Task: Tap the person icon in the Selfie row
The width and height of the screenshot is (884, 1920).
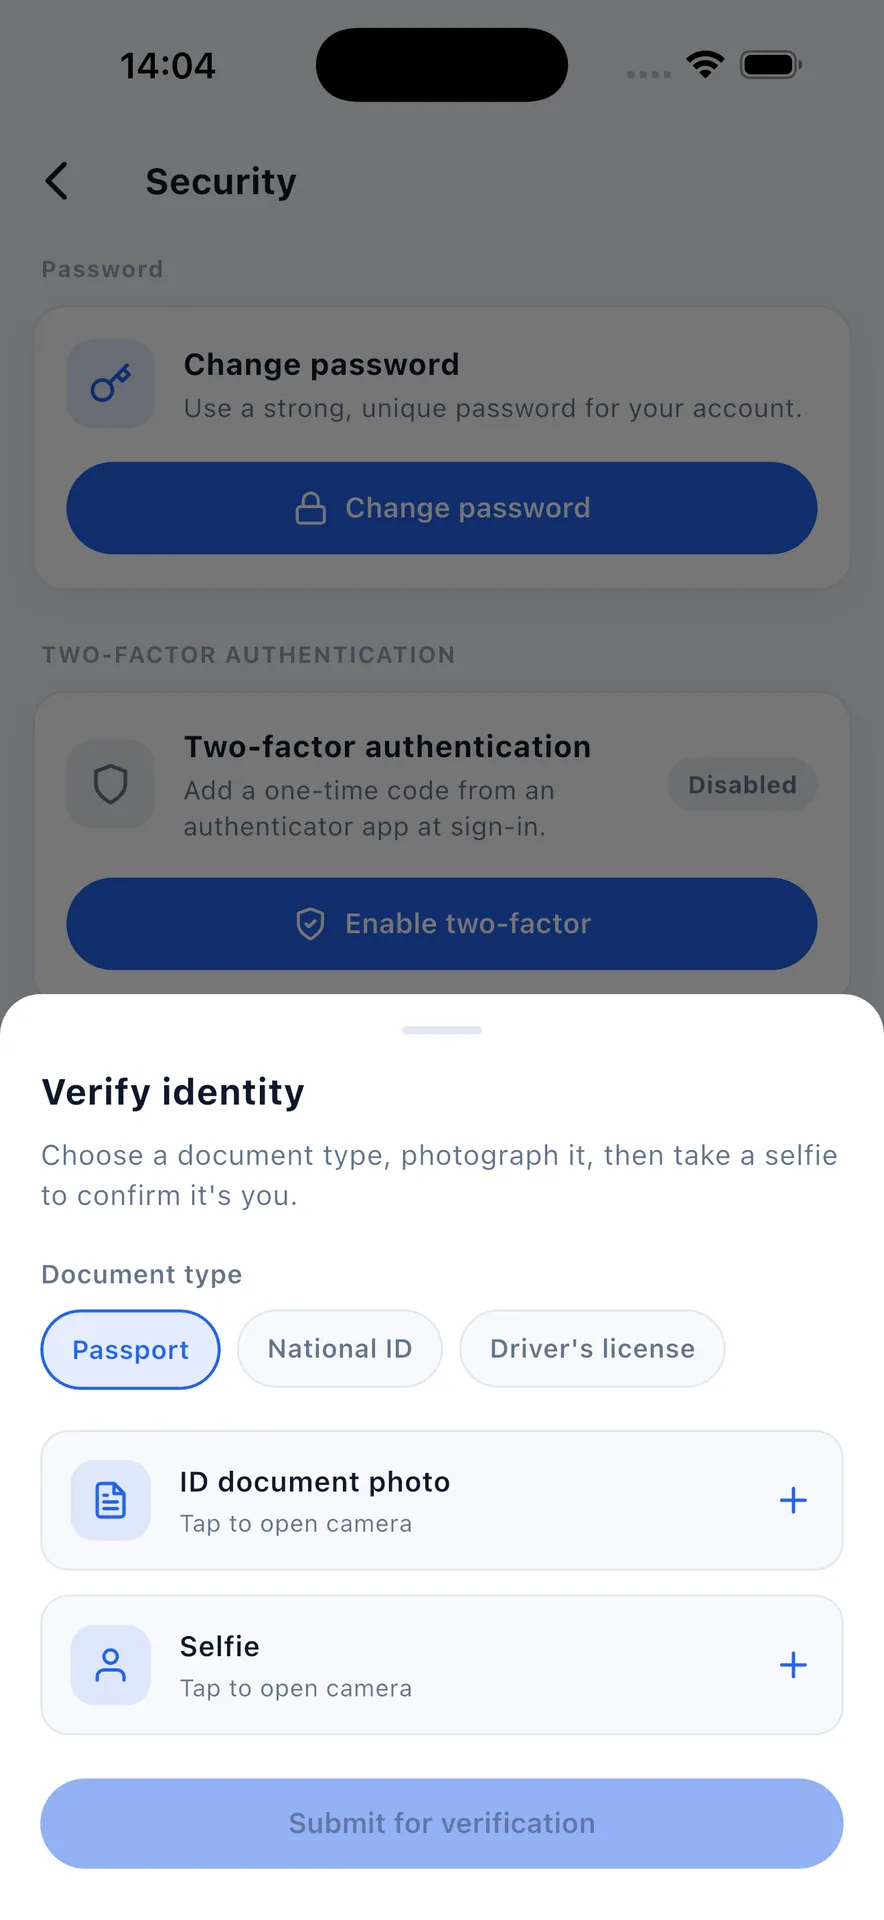Action: pos(110,1665)
